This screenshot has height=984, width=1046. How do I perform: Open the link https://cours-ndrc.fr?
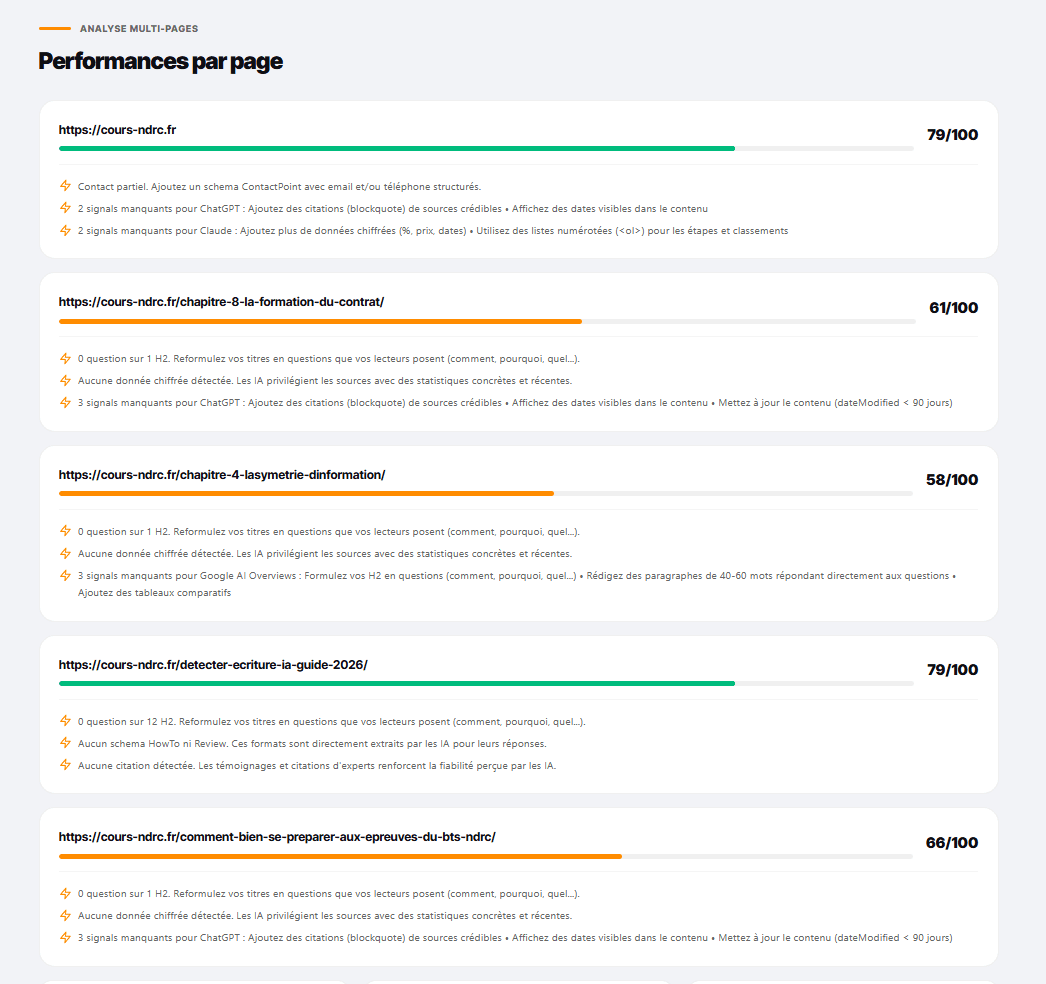pos(117,129)
